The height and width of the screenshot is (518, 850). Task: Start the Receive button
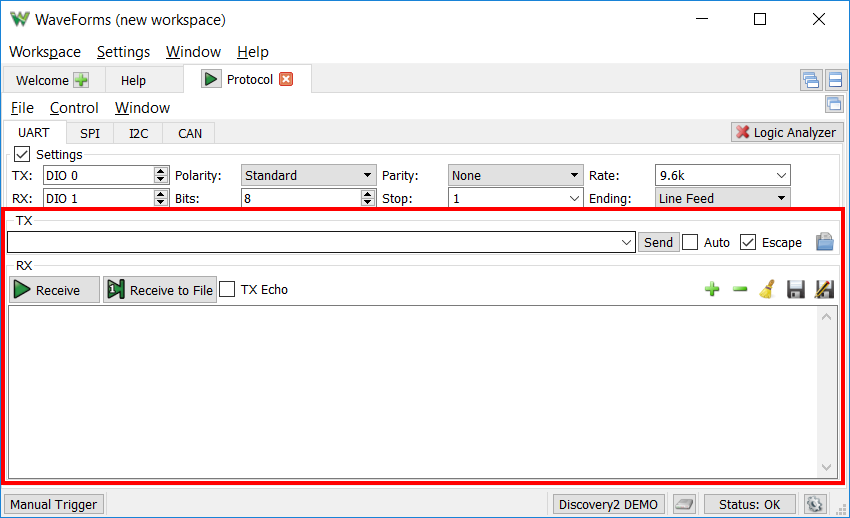click(x=54, y=290)
